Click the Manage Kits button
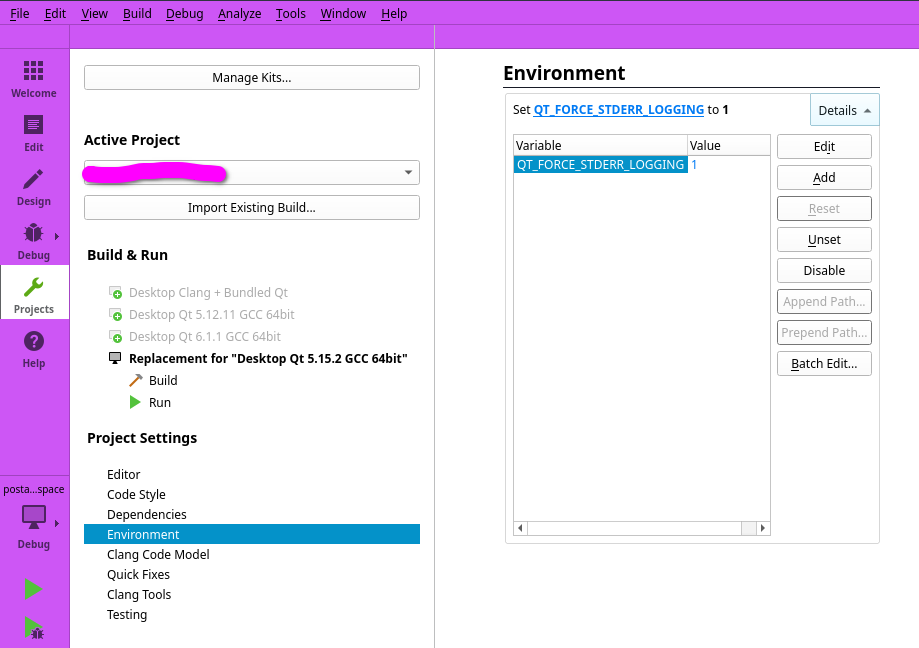The image size is (919, 648). 251,78
